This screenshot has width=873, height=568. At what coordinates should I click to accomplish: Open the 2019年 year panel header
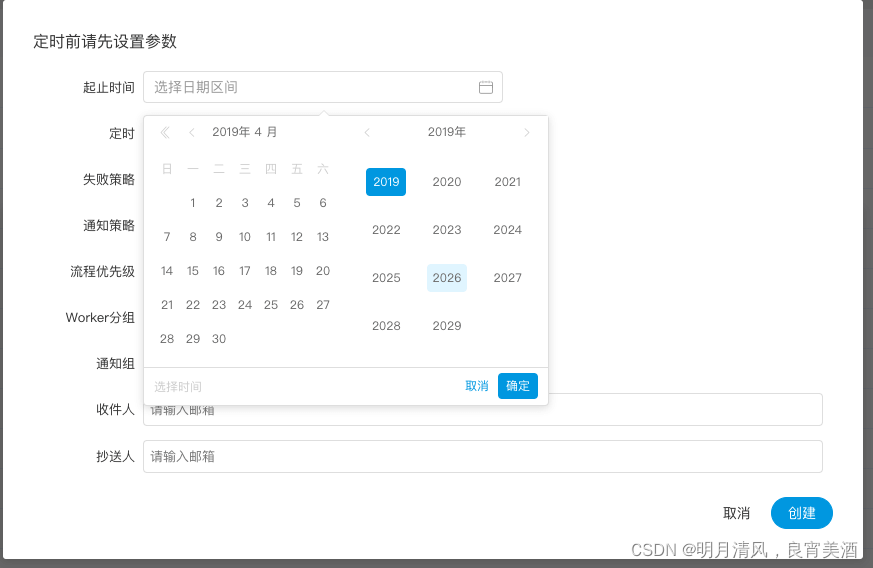[x=447, y=132]
